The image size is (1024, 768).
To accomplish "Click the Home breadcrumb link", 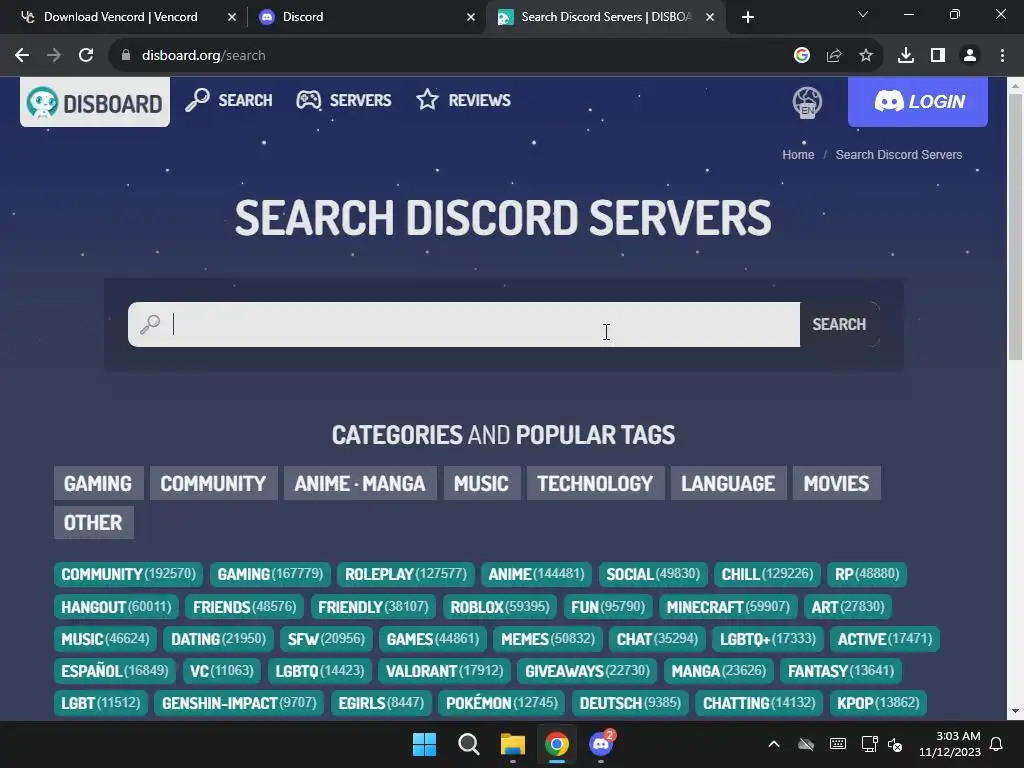I will pyautogui.click(x=798, y=155).
